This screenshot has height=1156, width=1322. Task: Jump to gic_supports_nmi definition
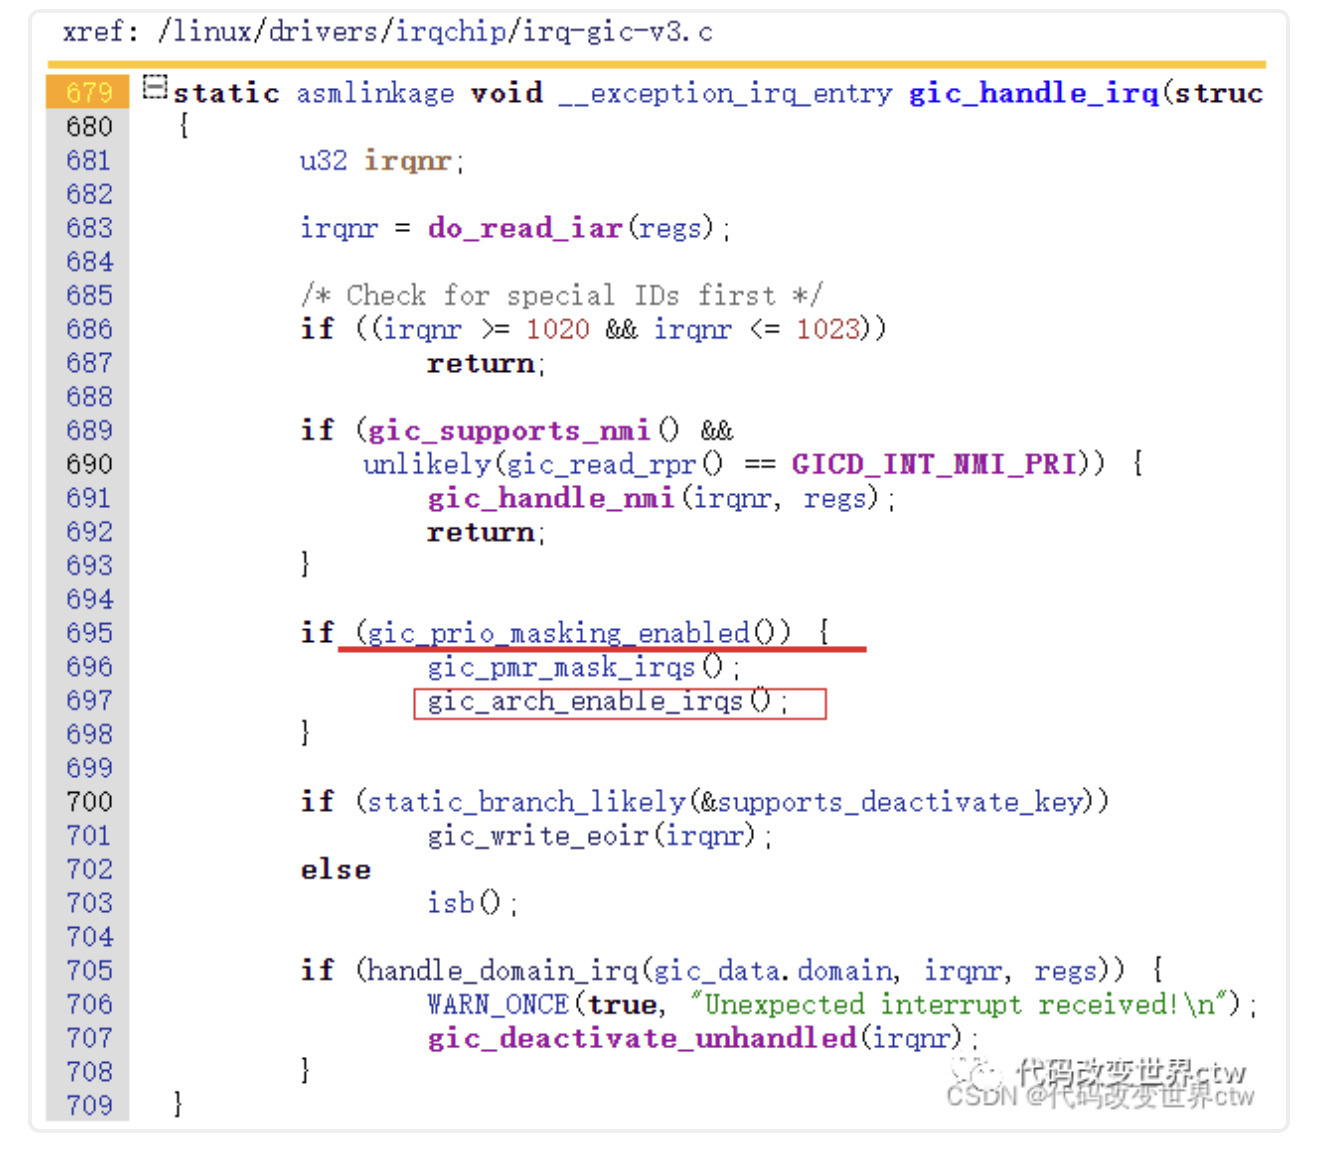pos(509,431)
